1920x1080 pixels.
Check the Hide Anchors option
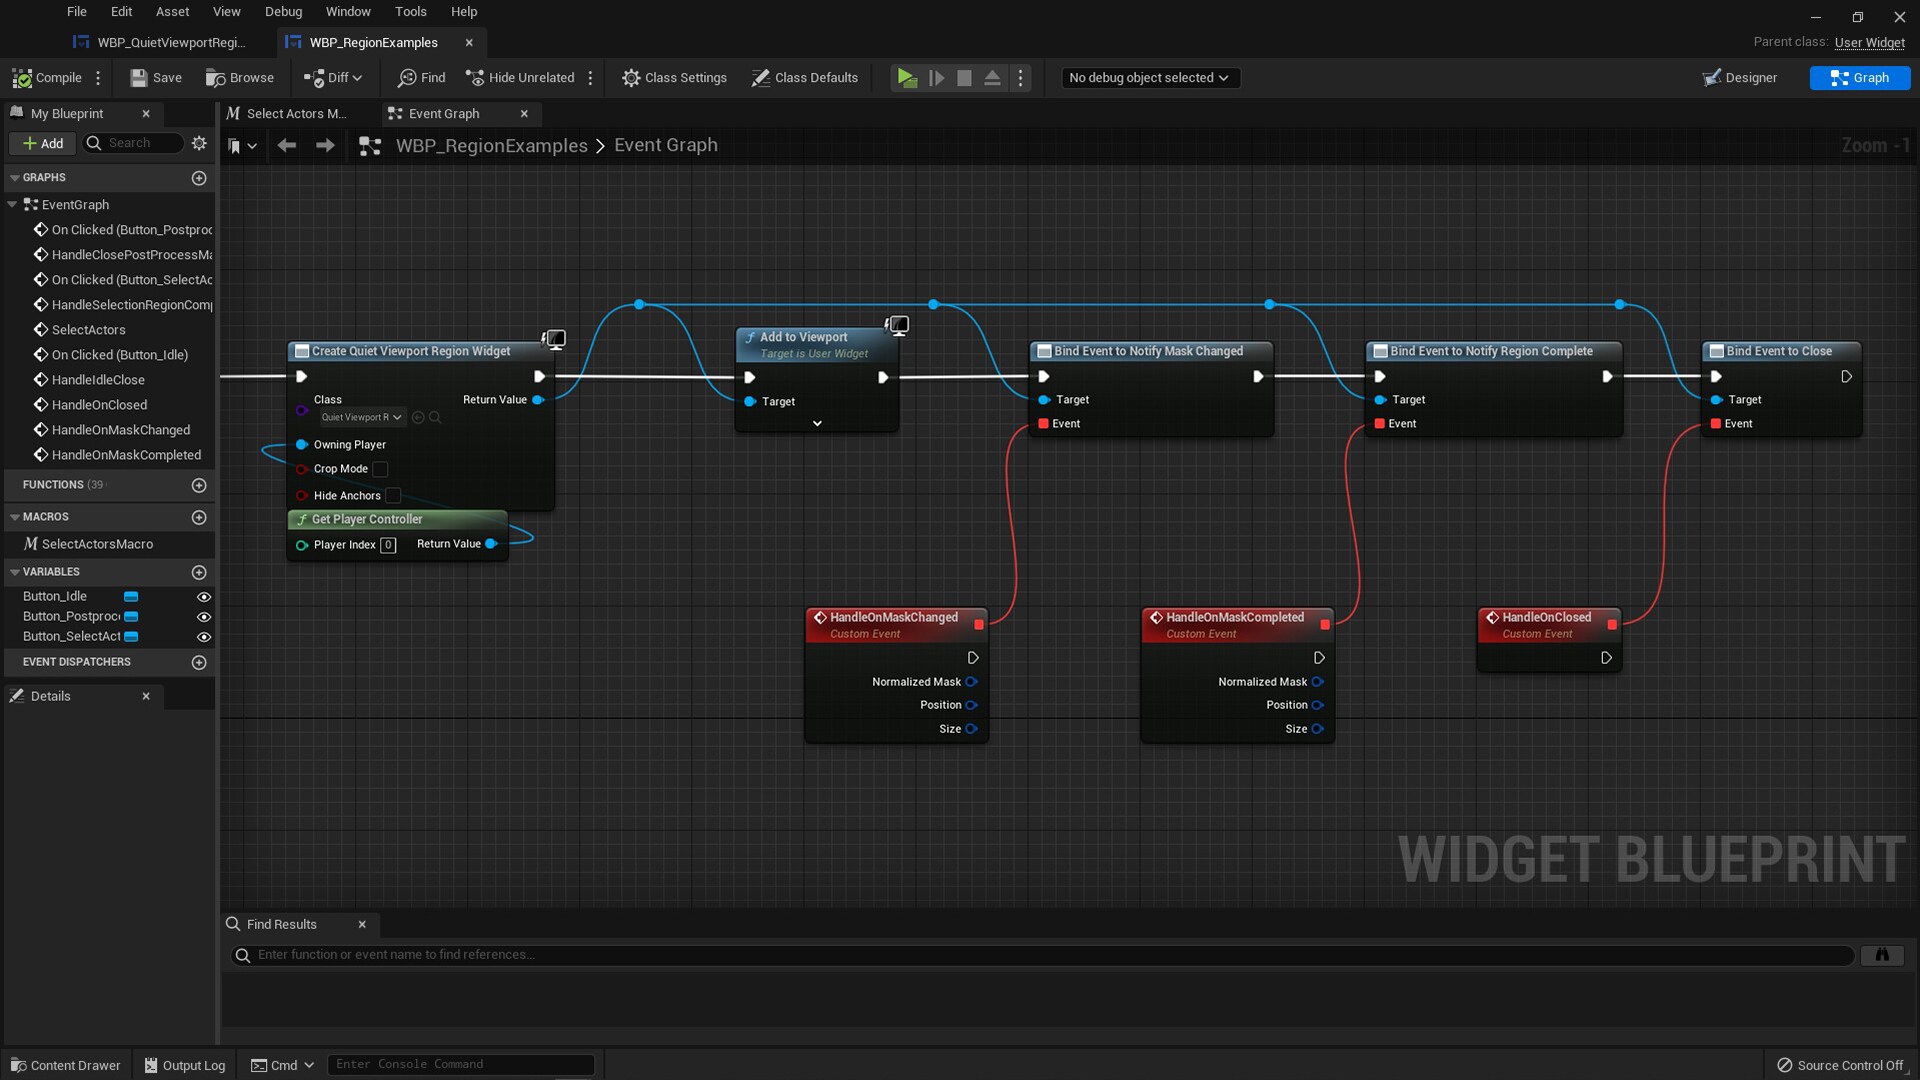392,495
